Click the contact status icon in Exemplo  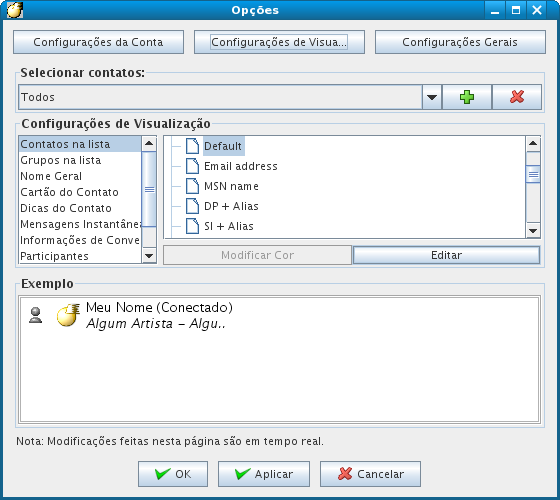(x=35, y=315)
